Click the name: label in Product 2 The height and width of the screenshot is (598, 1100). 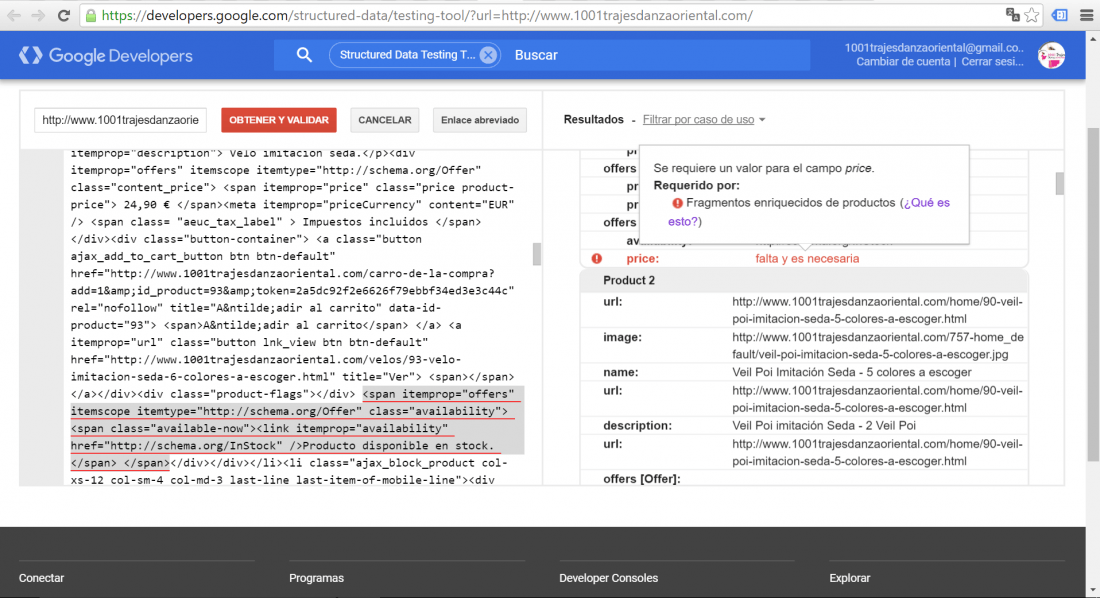point(620,372)
